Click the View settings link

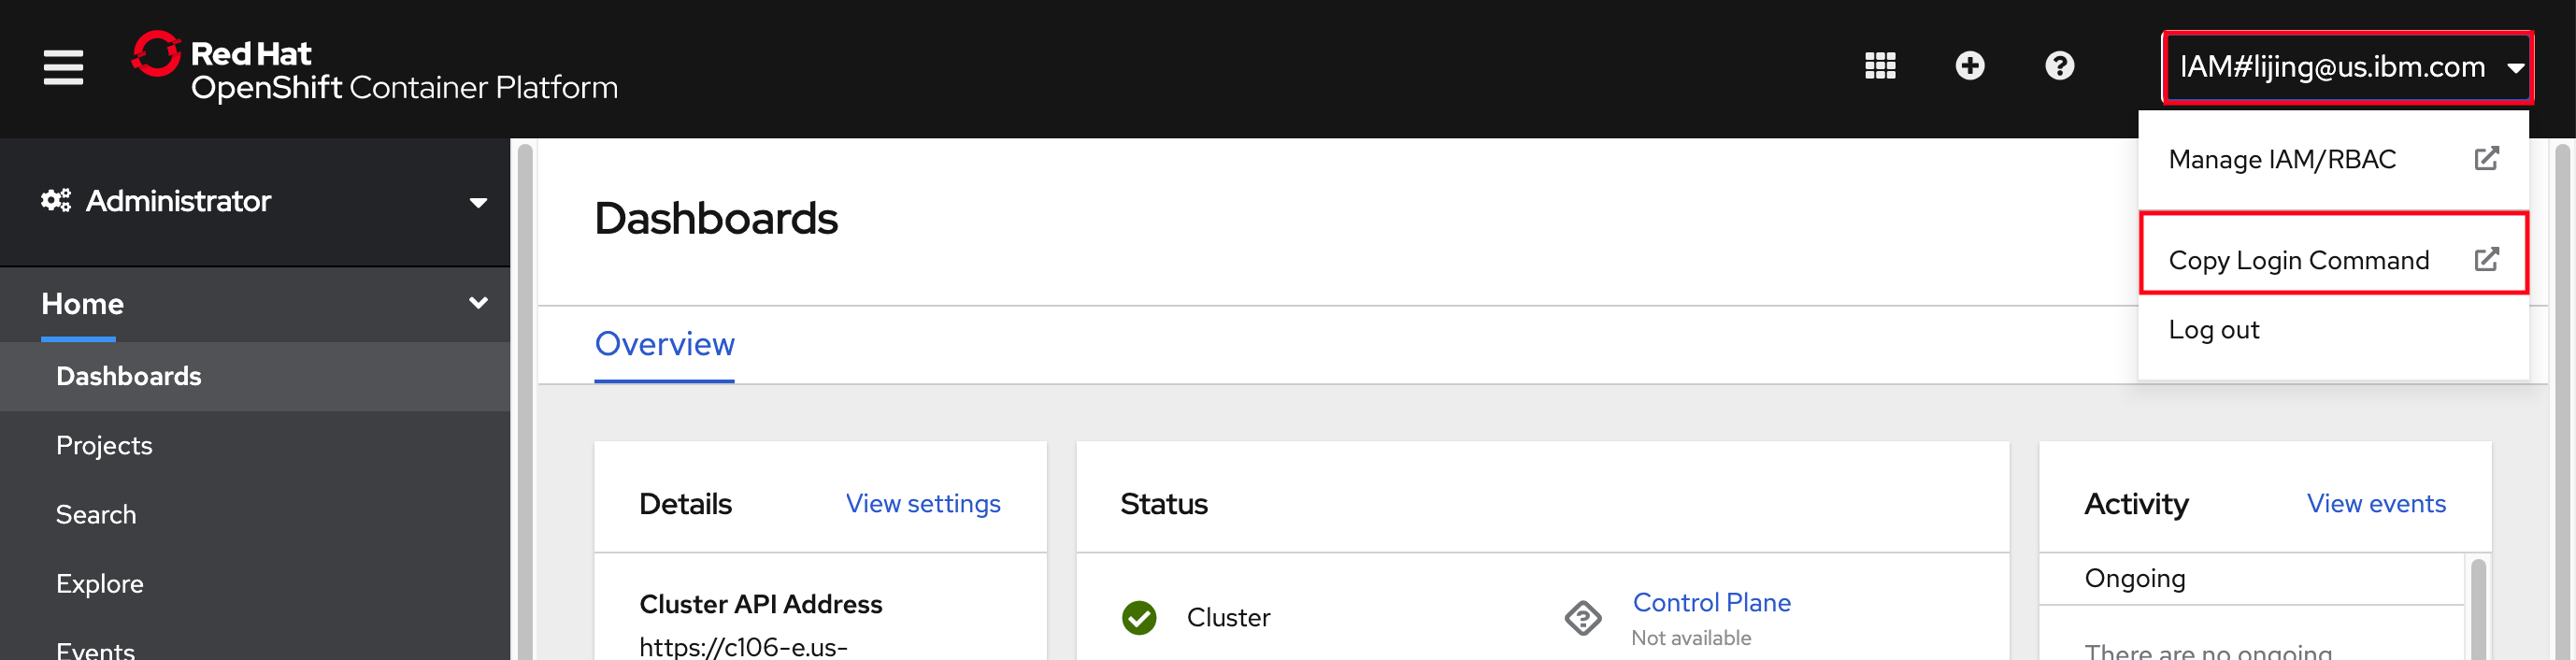pyautogui.click(x=922, y=504)
